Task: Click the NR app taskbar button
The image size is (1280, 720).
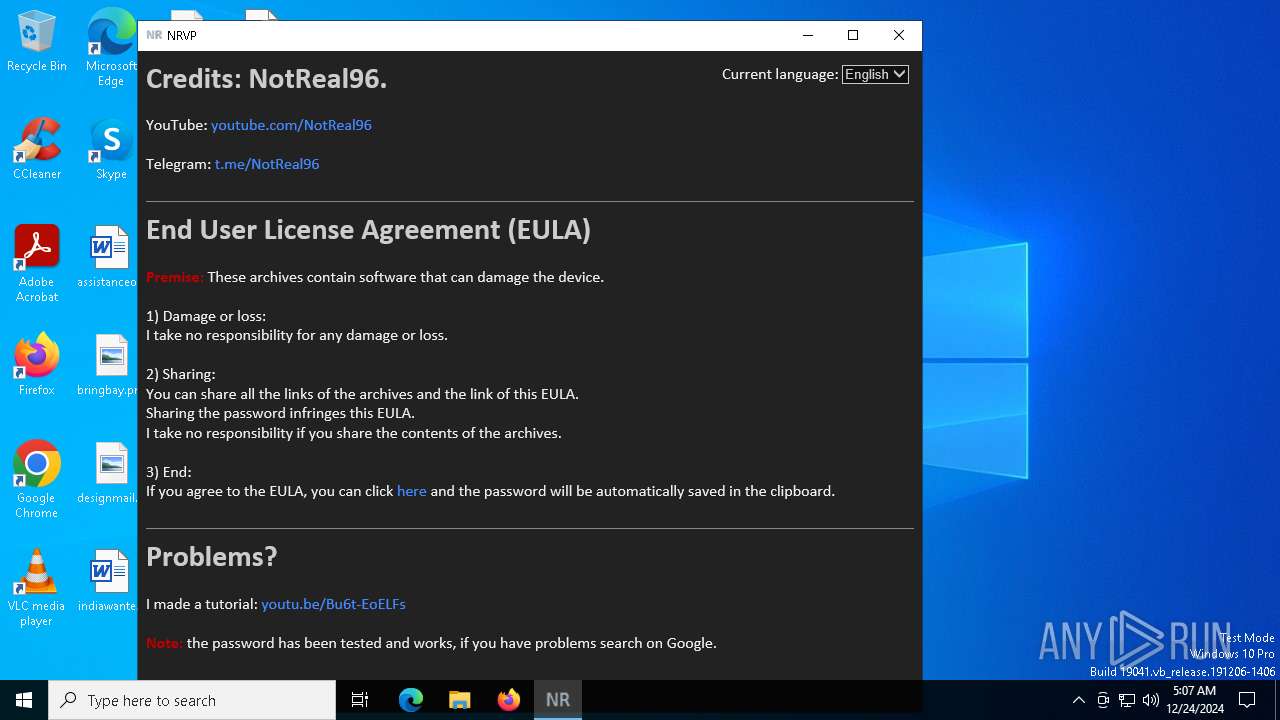Action: (557, 700)
